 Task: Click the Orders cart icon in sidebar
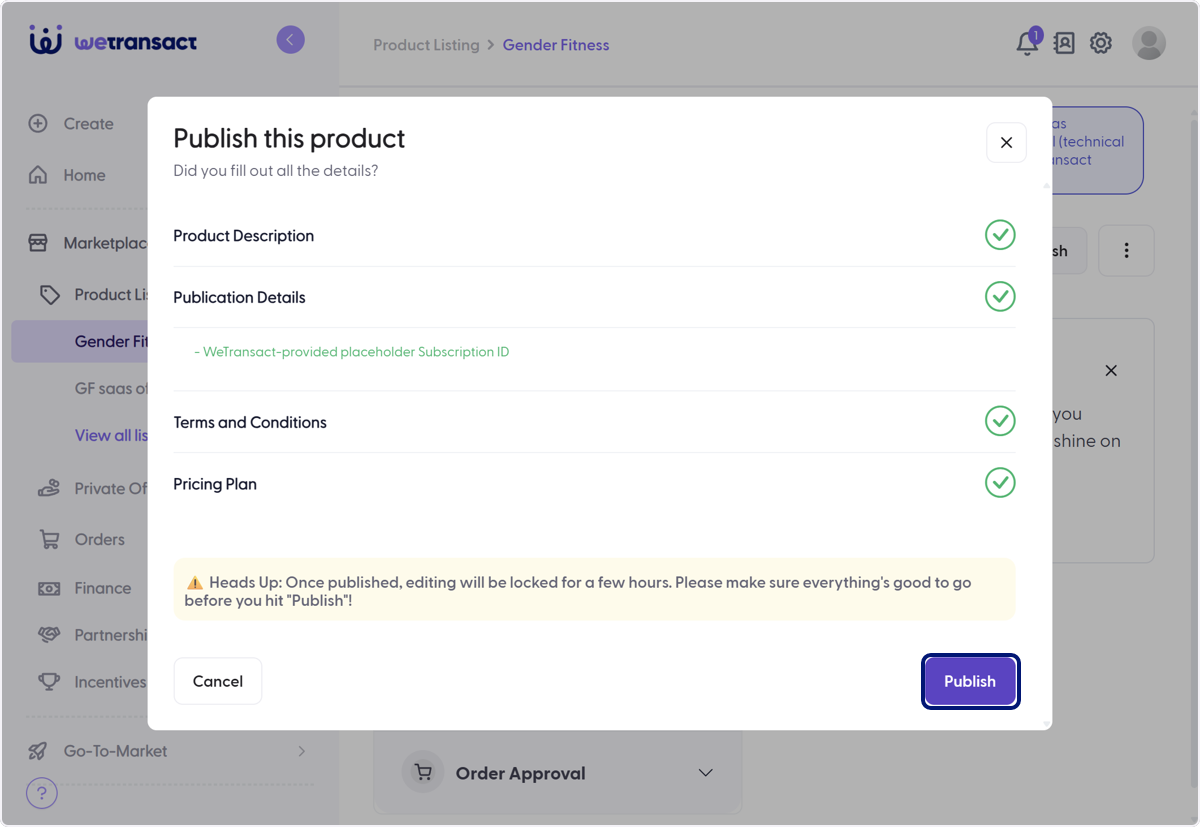[49, 539]
